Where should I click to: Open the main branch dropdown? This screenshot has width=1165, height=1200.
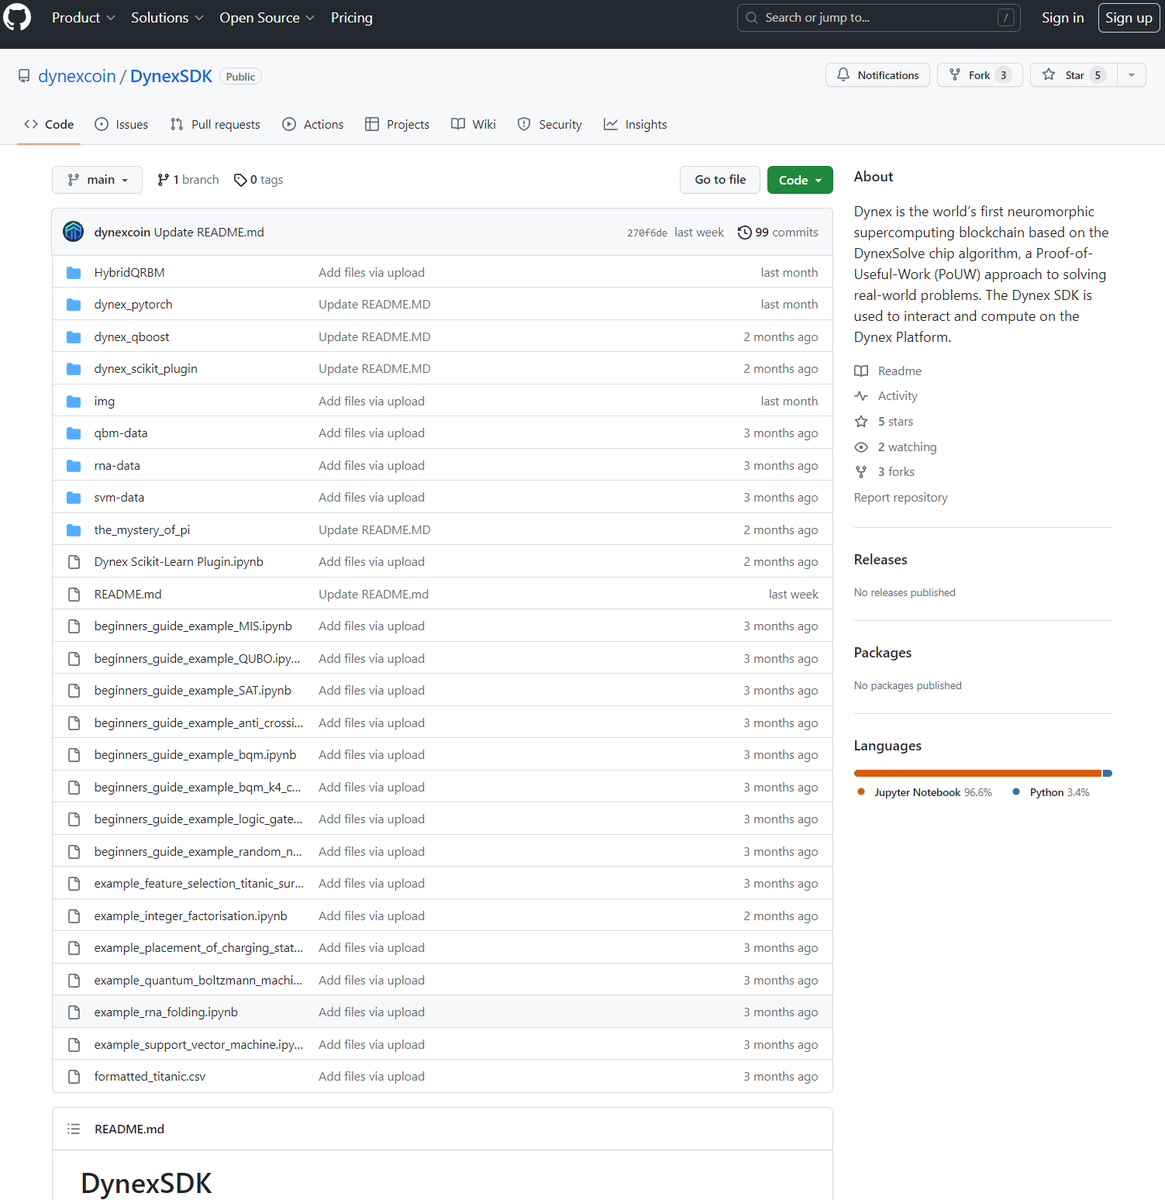[97, 180]
